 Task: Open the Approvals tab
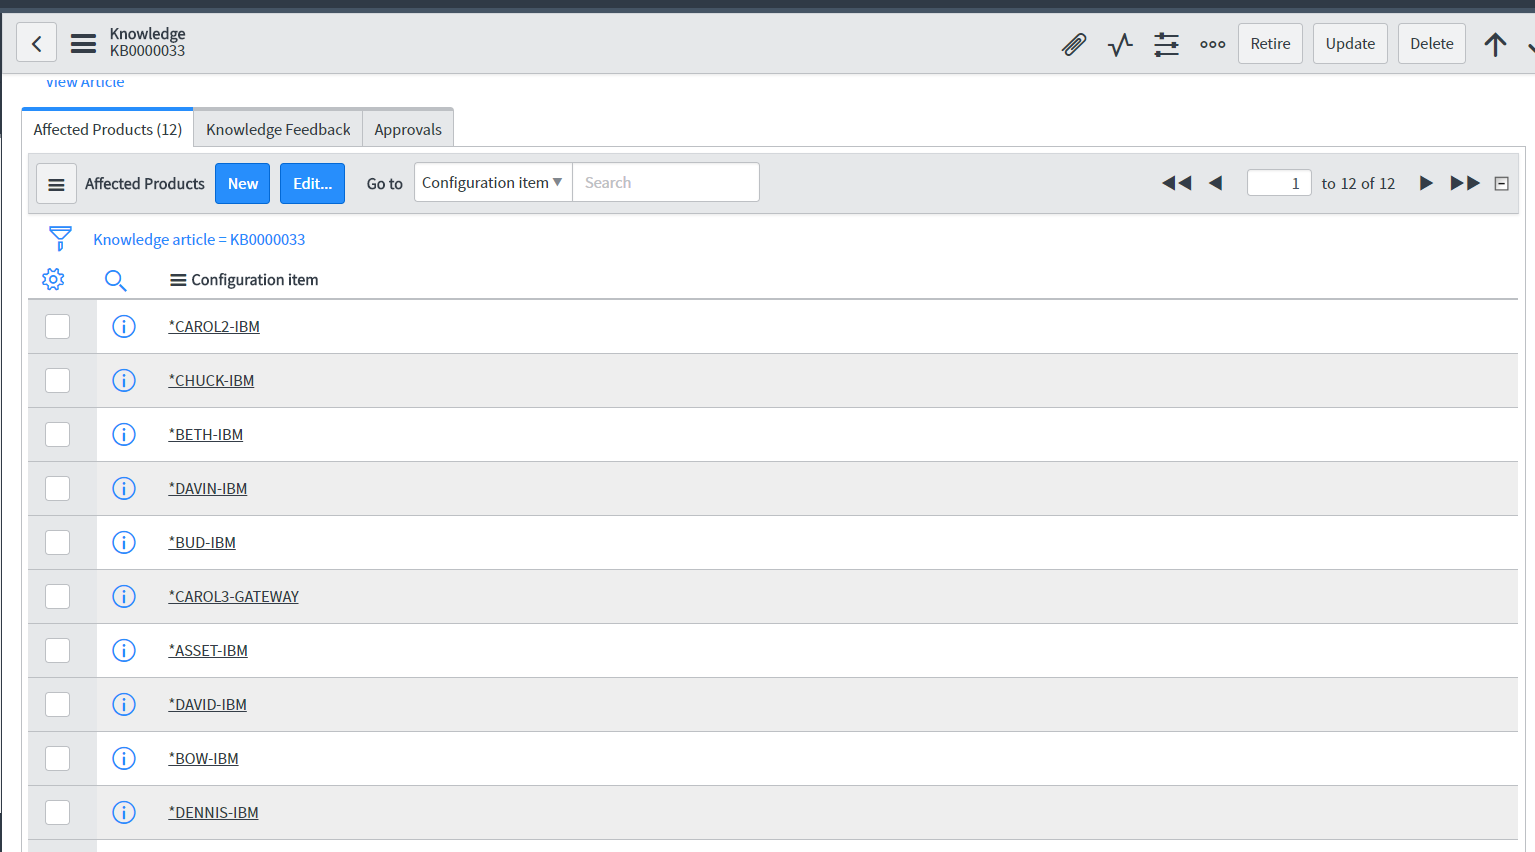click(408, 128)
